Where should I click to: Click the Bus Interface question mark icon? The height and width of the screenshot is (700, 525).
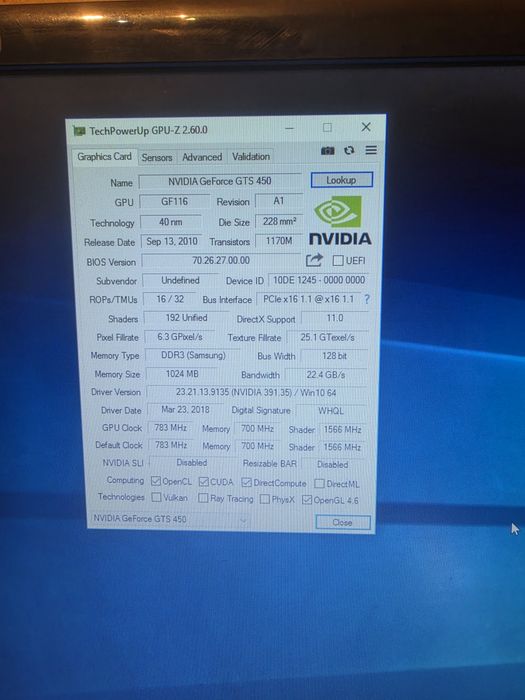[367, 299]
